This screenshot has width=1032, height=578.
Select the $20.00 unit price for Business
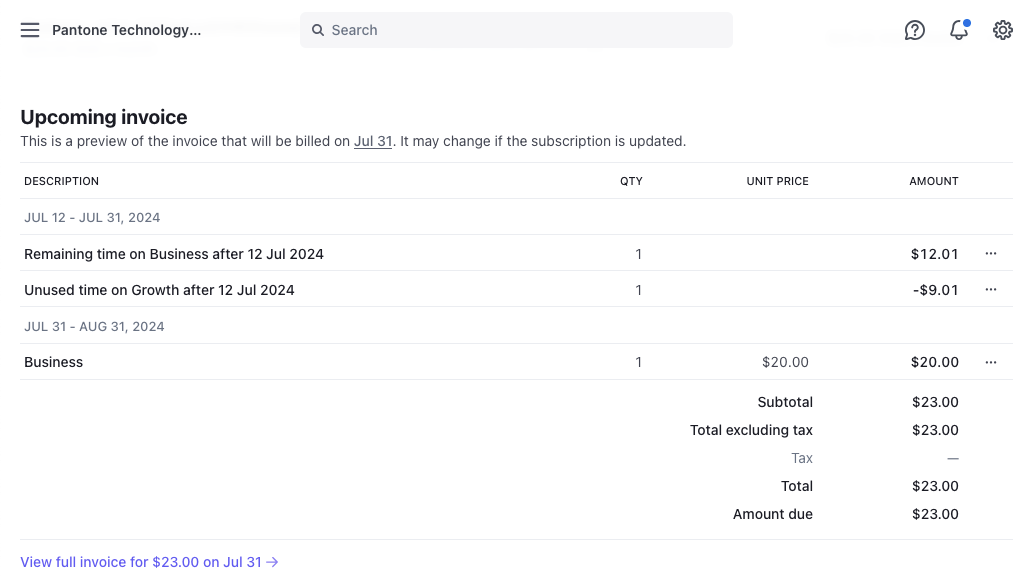[x=785, y=361]
